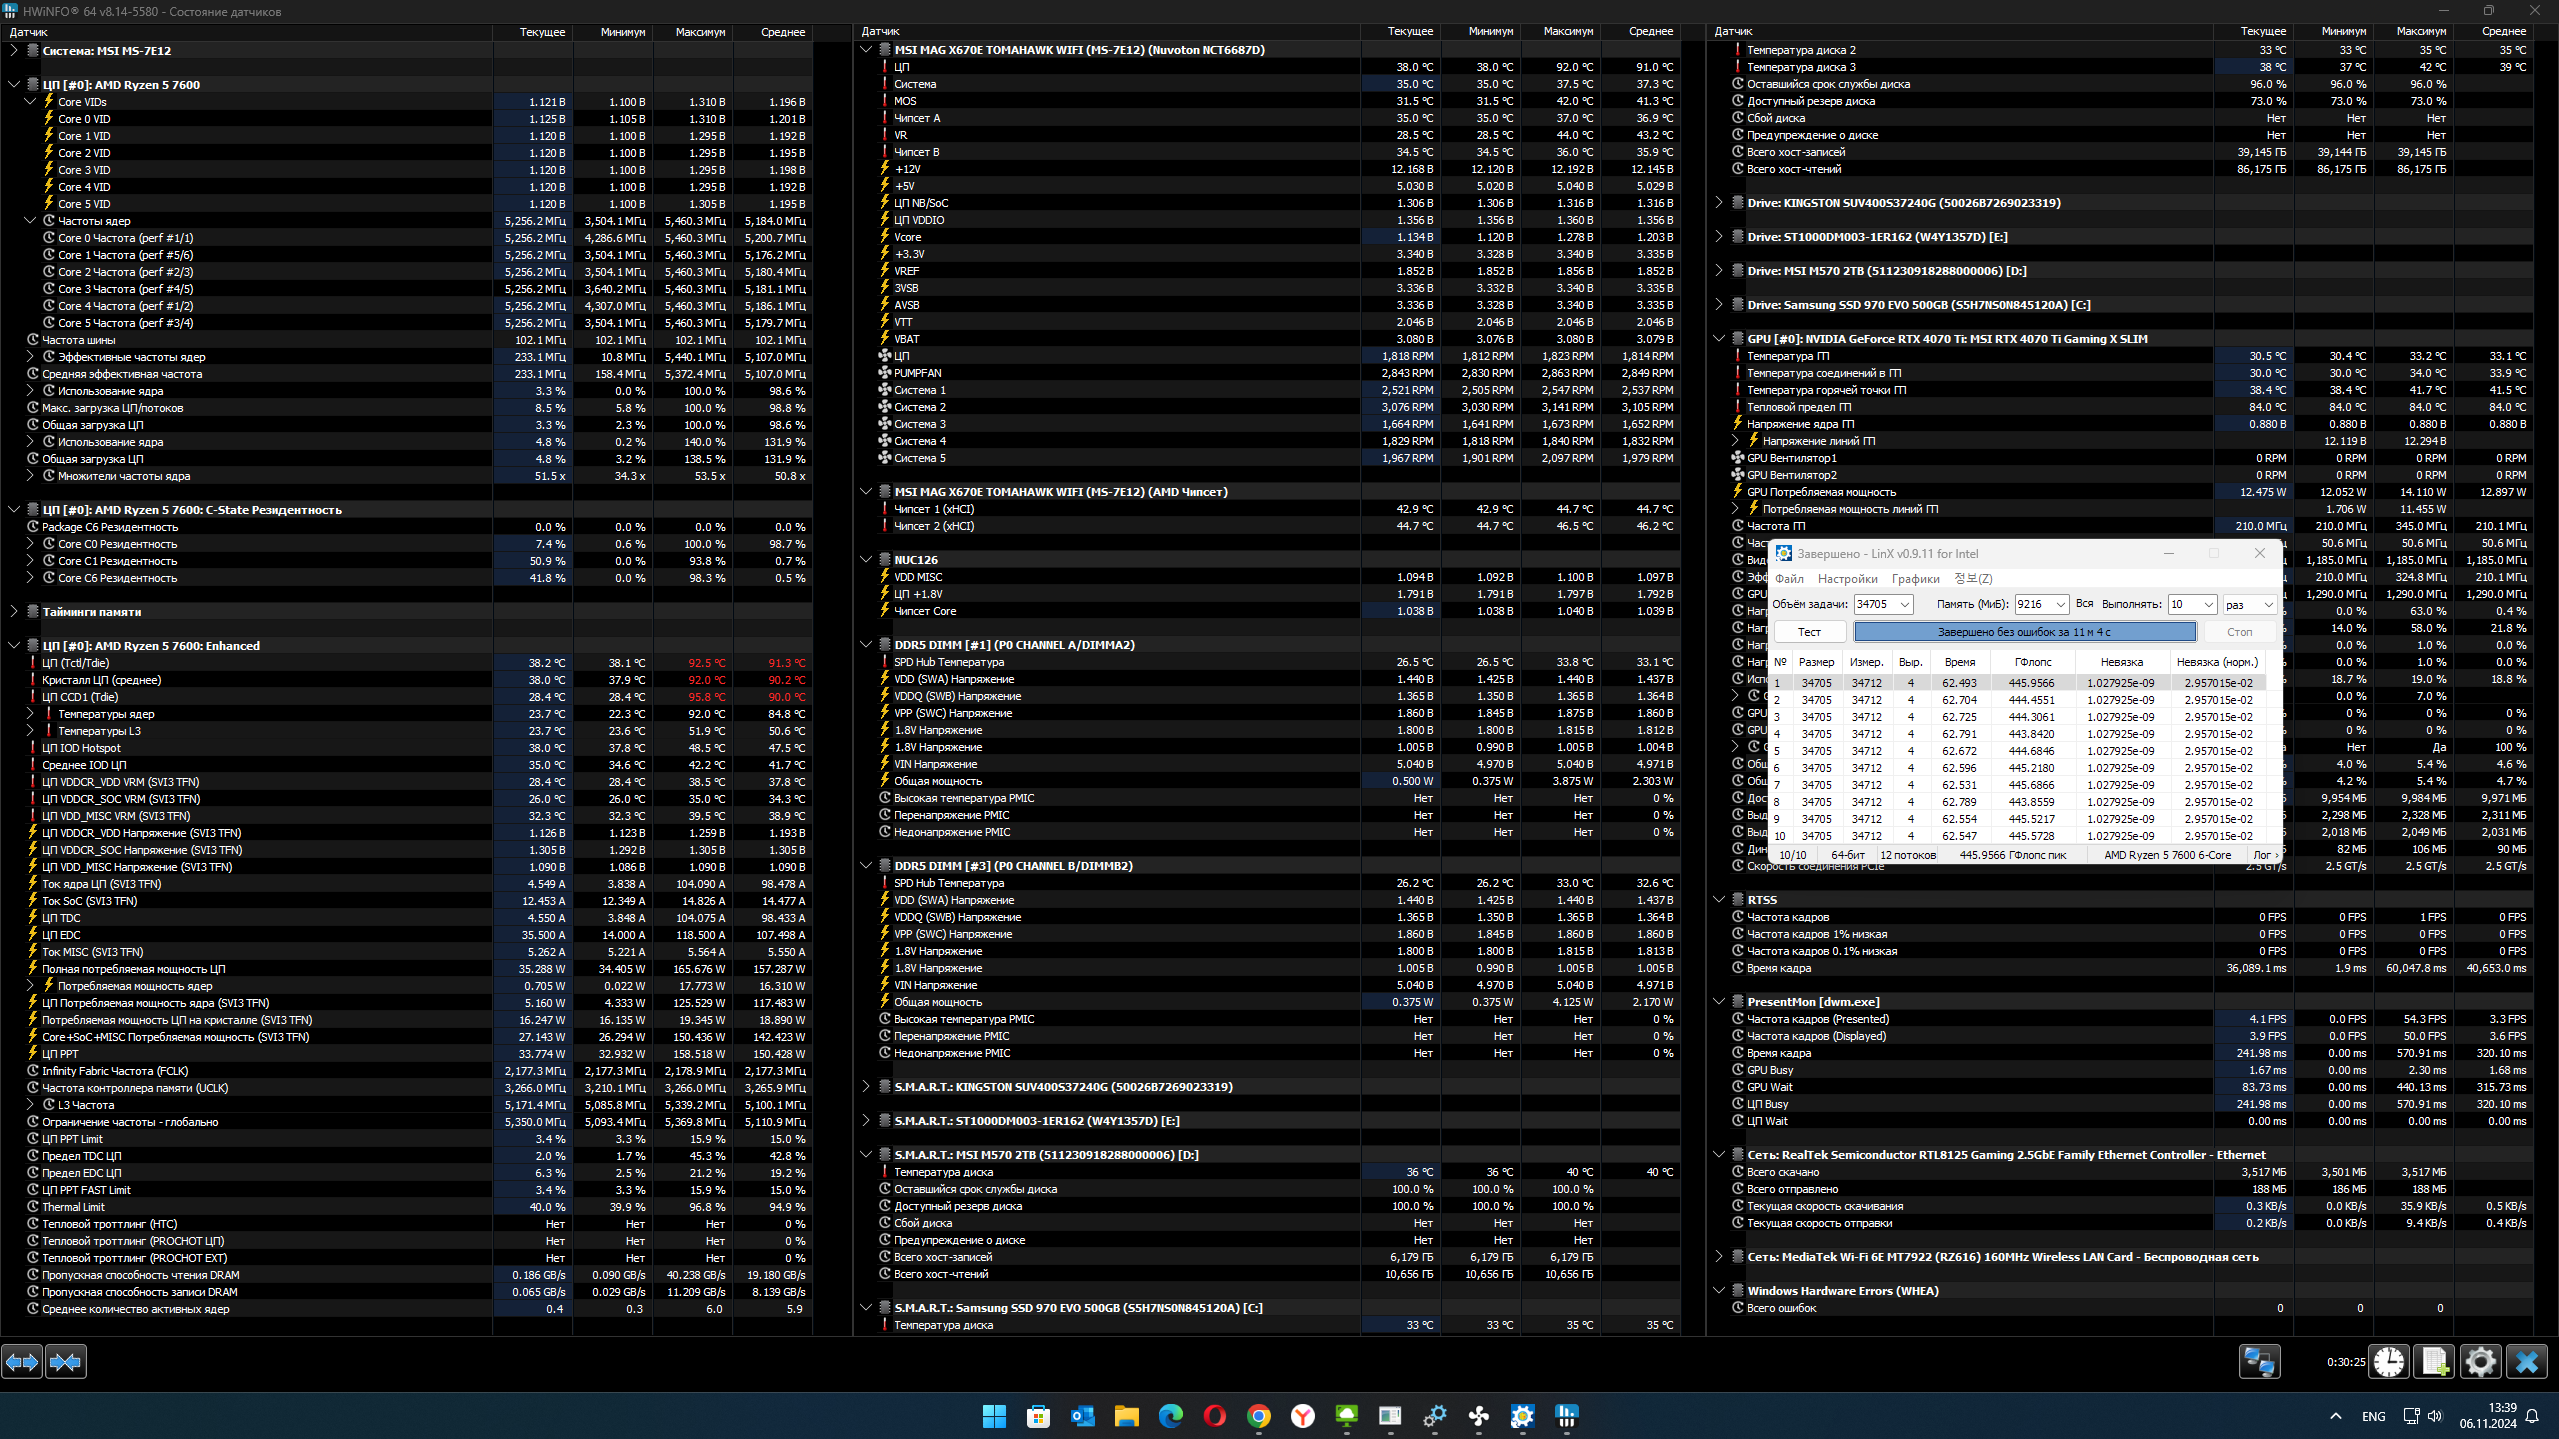Screen dimensions: 2559x1439
Task: Click the Тест button in LinX
Action: [1809, 632]
